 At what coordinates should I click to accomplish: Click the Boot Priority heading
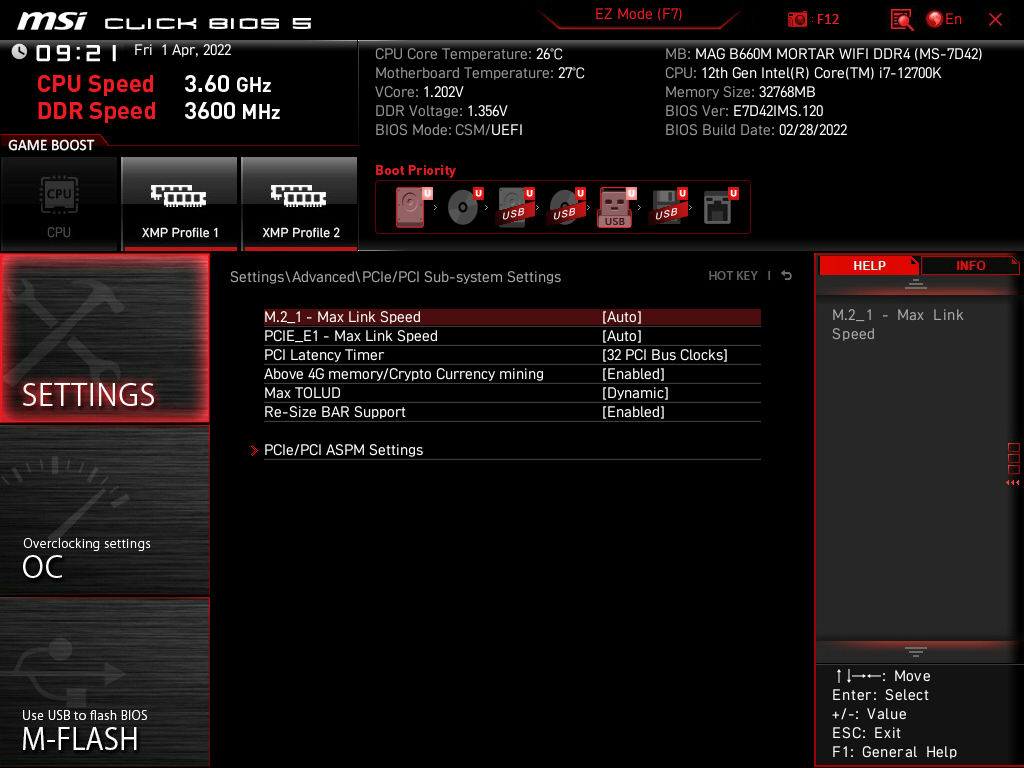[x=415, y=170]
